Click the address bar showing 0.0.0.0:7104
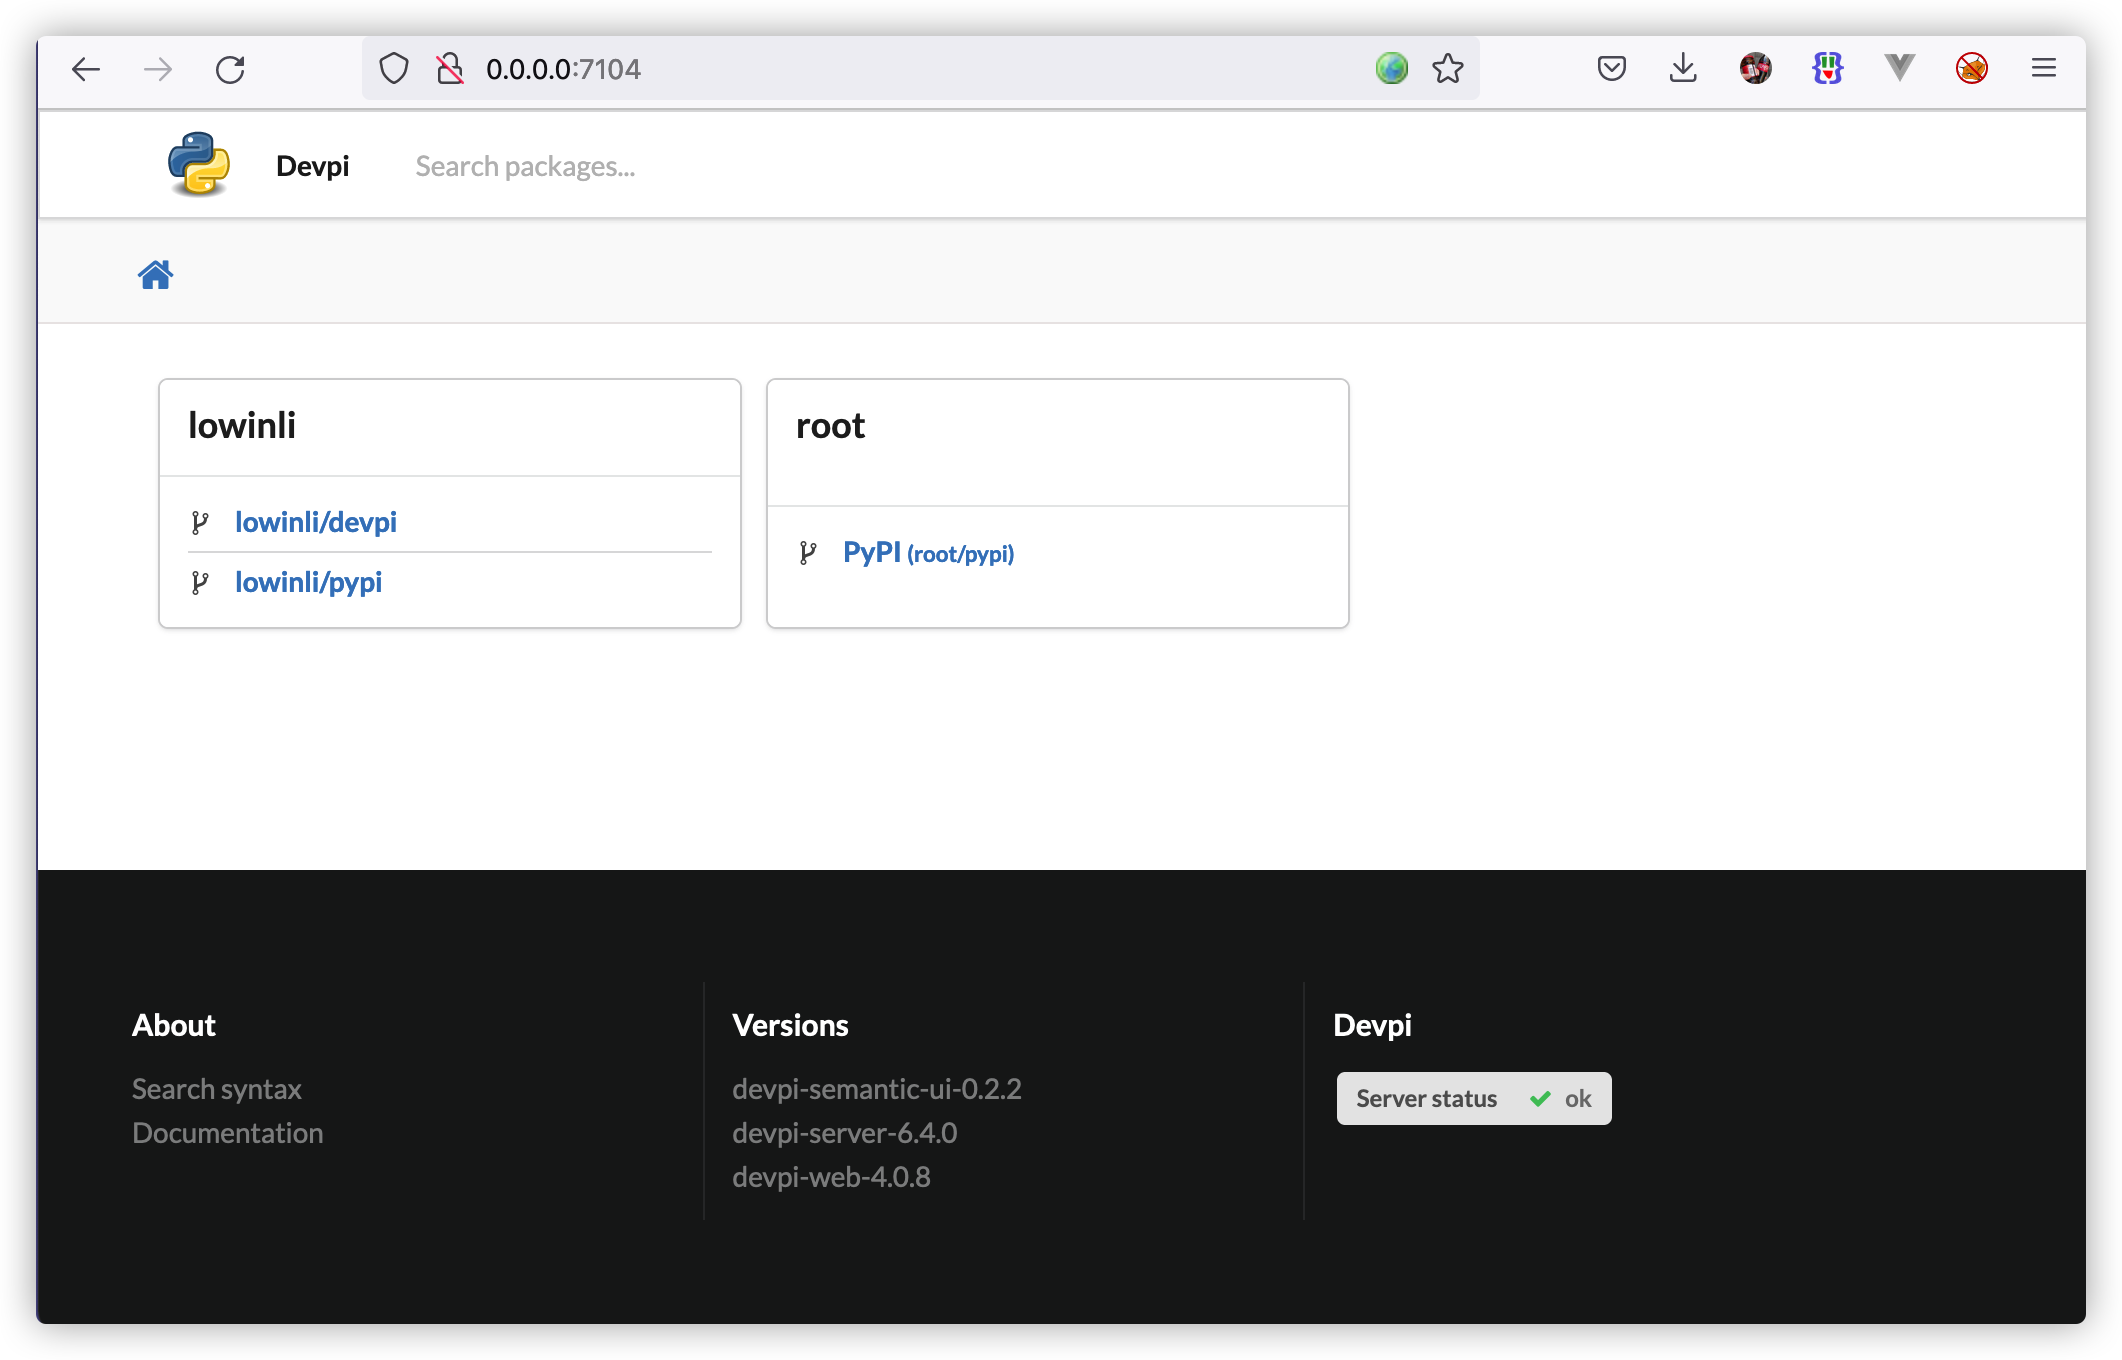2122x1360 pixels. tap(900, 69)
